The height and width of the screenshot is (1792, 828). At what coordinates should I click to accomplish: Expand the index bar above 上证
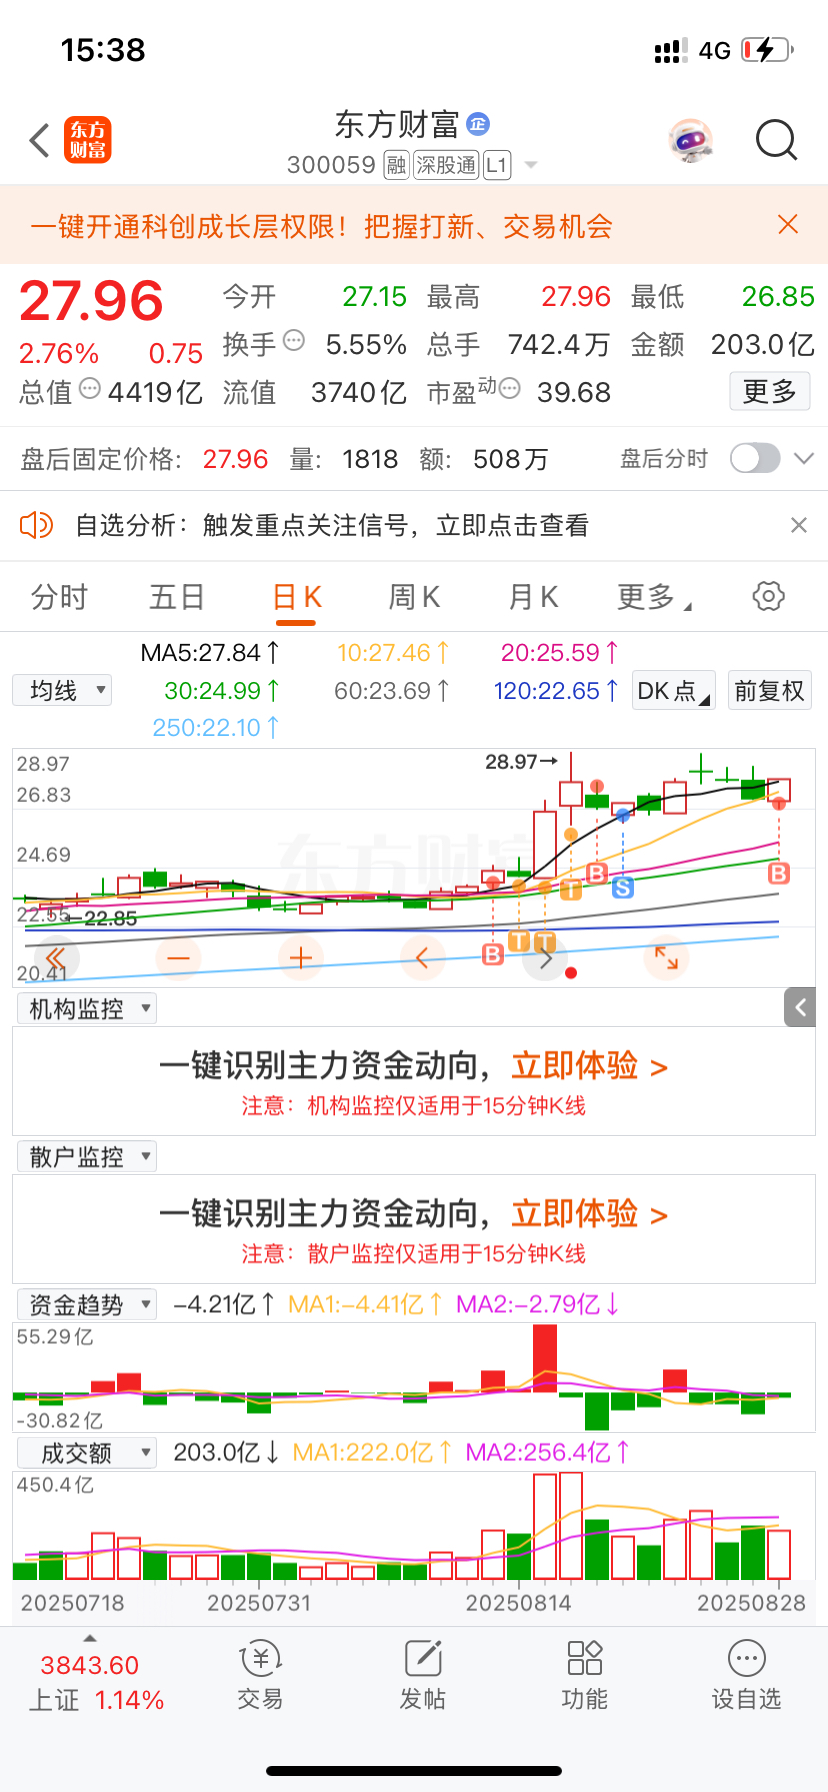(90, 1638)
